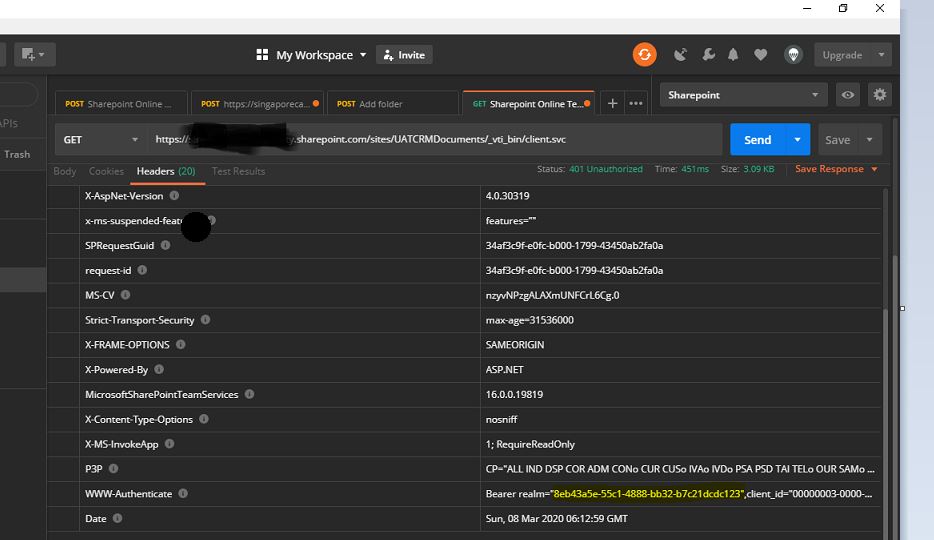Screen dimensions: 934x540
Task: Open settings via the wrench icon
Action: 708,55
